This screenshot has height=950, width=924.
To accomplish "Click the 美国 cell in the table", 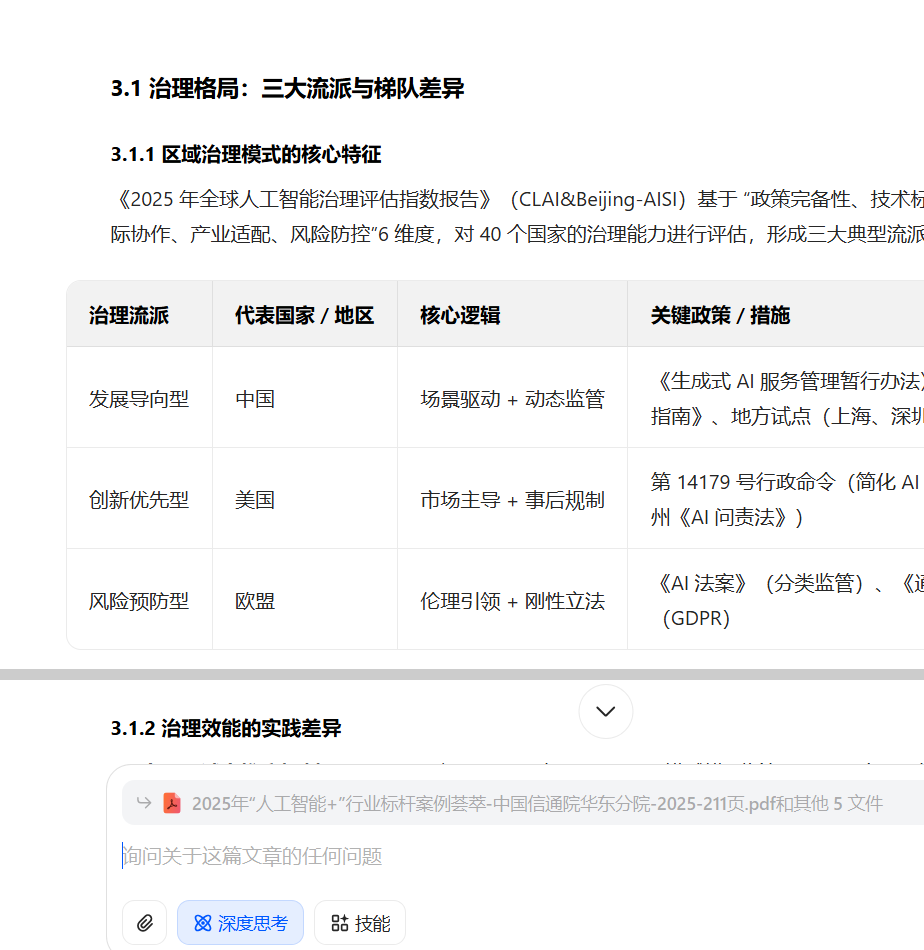I will coord(255,500).
